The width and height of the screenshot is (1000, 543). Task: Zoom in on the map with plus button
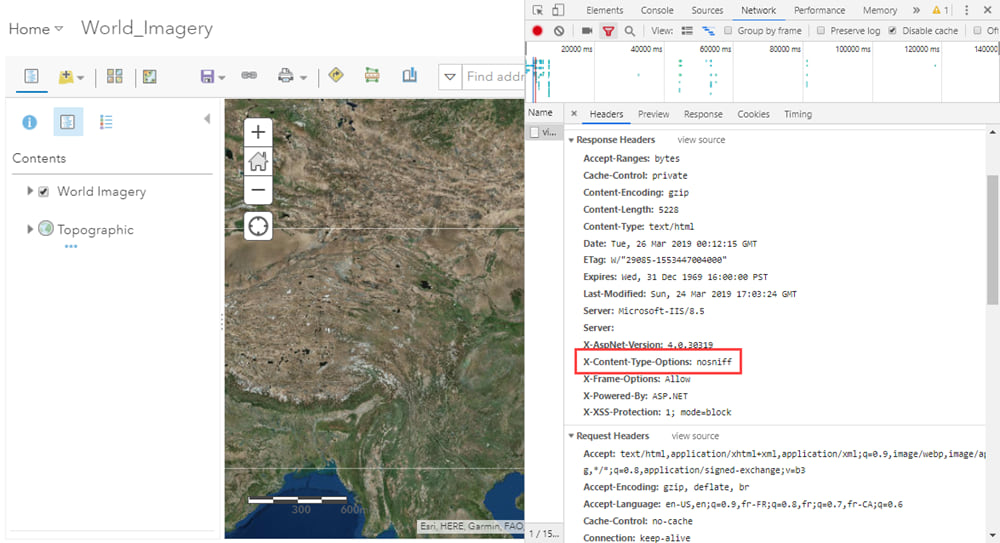click(x=258, y=132)
